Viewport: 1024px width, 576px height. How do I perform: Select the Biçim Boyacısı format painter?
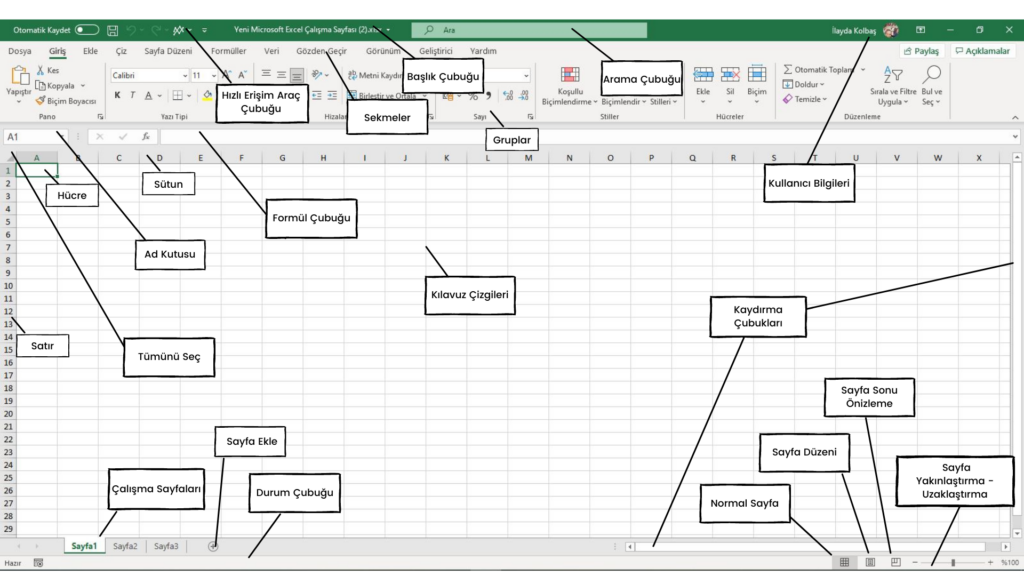(65, 101)
